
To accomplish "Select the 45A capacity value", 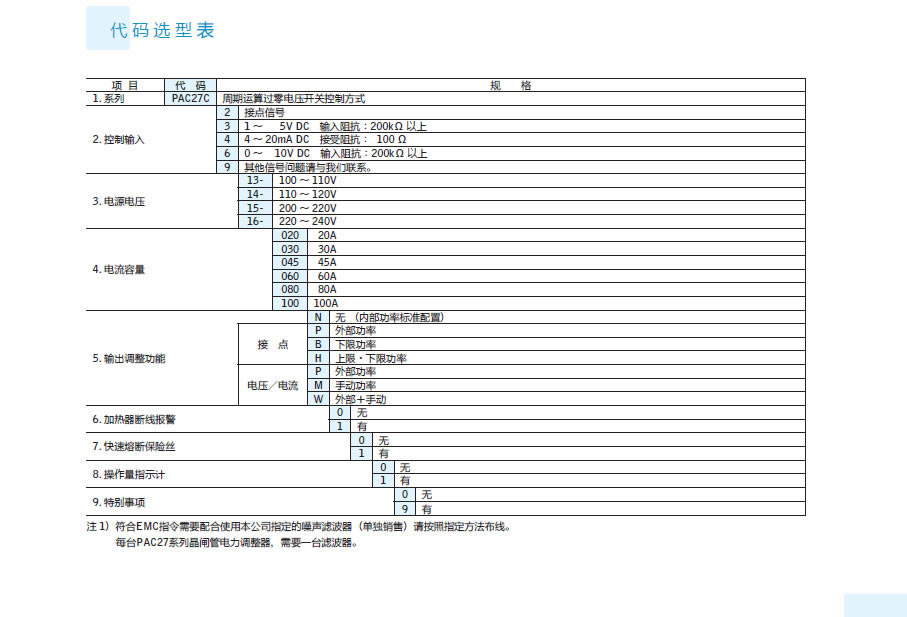I will click(327, 263).
